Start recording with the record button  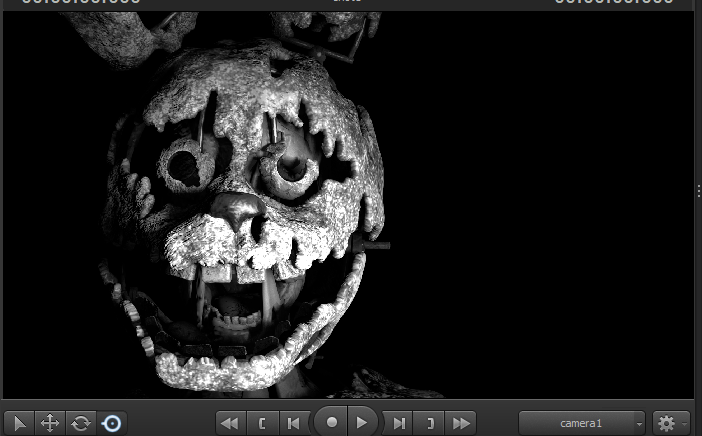[331, 422]
